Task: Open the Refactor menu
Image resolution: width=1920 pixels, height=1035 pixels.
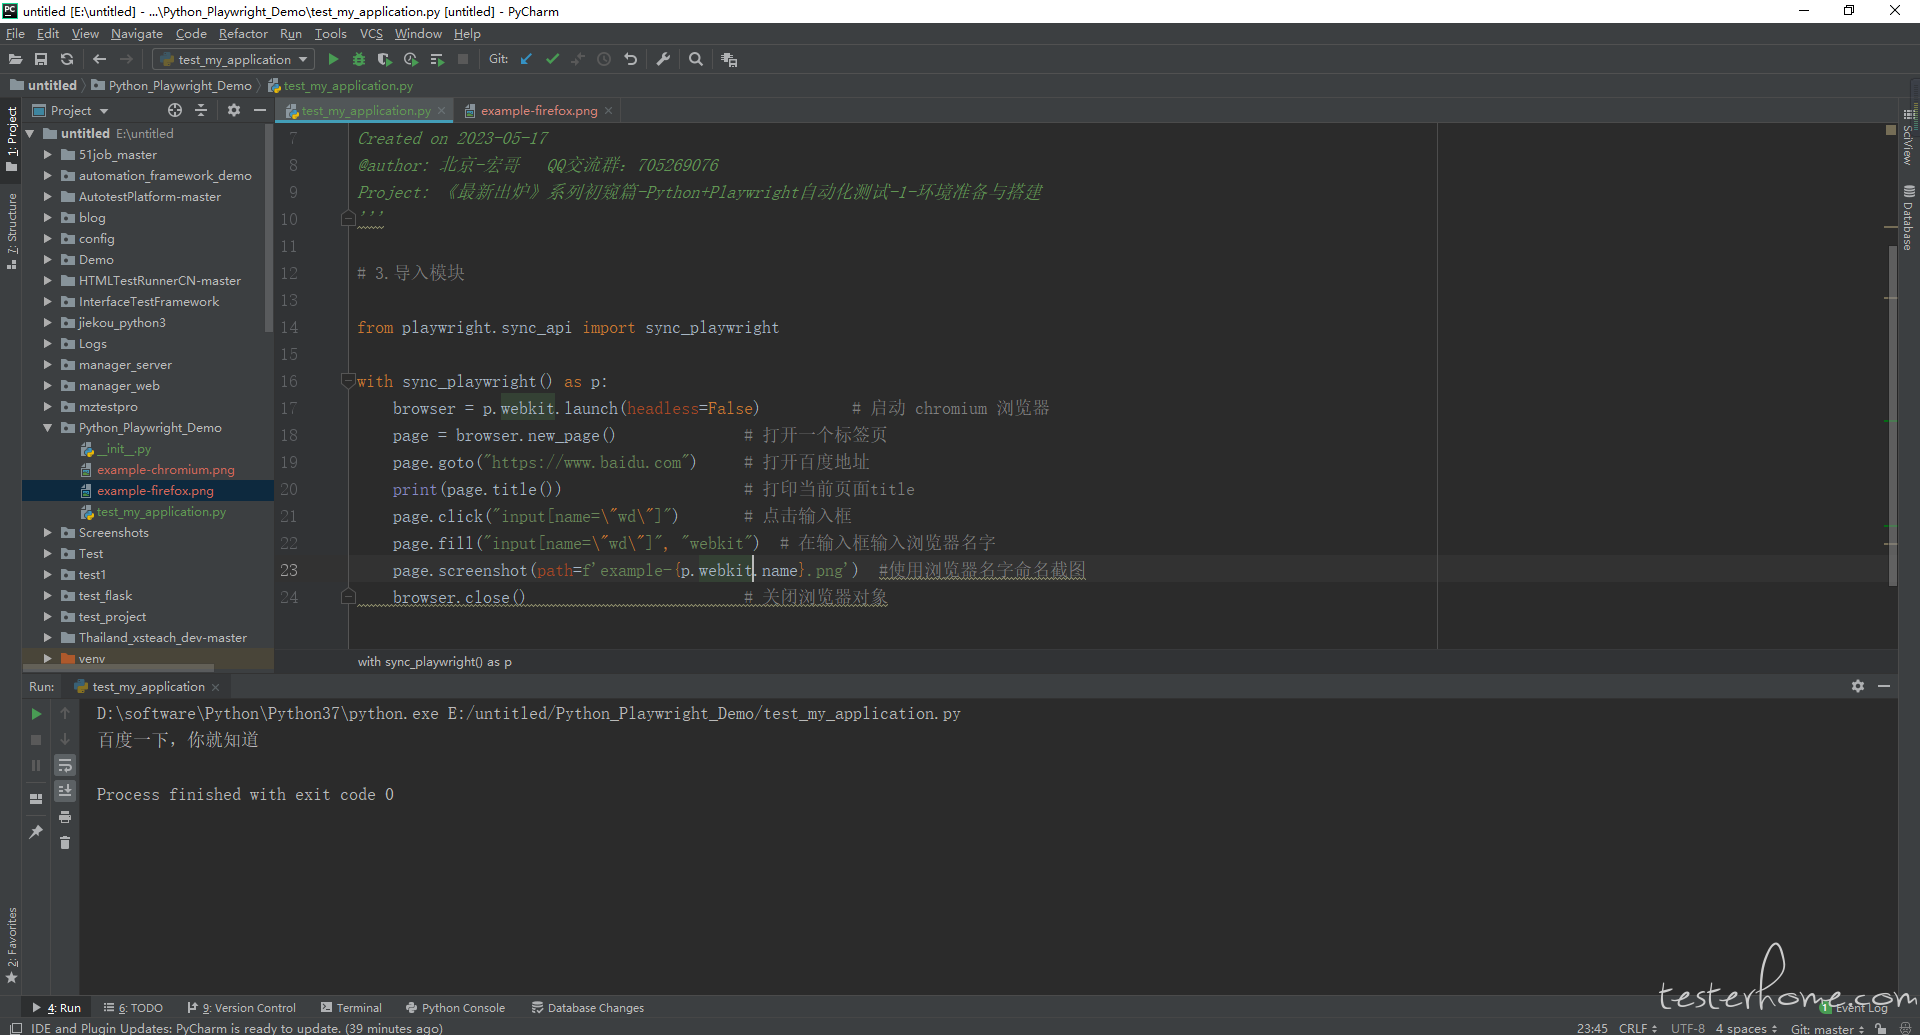Action: coord(243,34)
